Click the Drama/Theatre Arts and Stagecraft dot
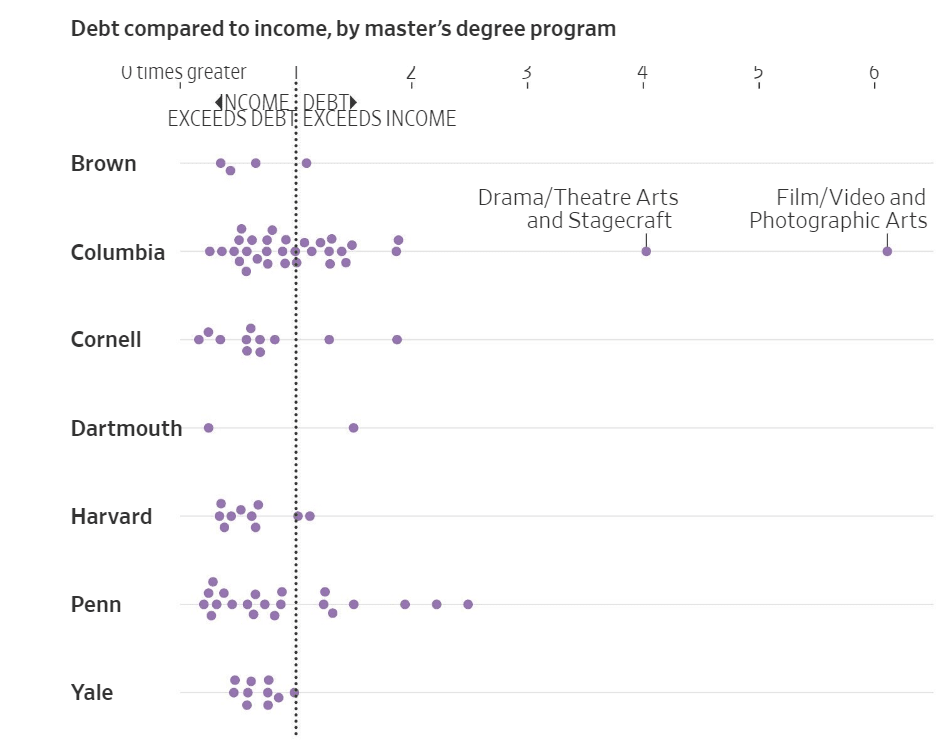This screenshot has width=952, height=753. [646, 251]
